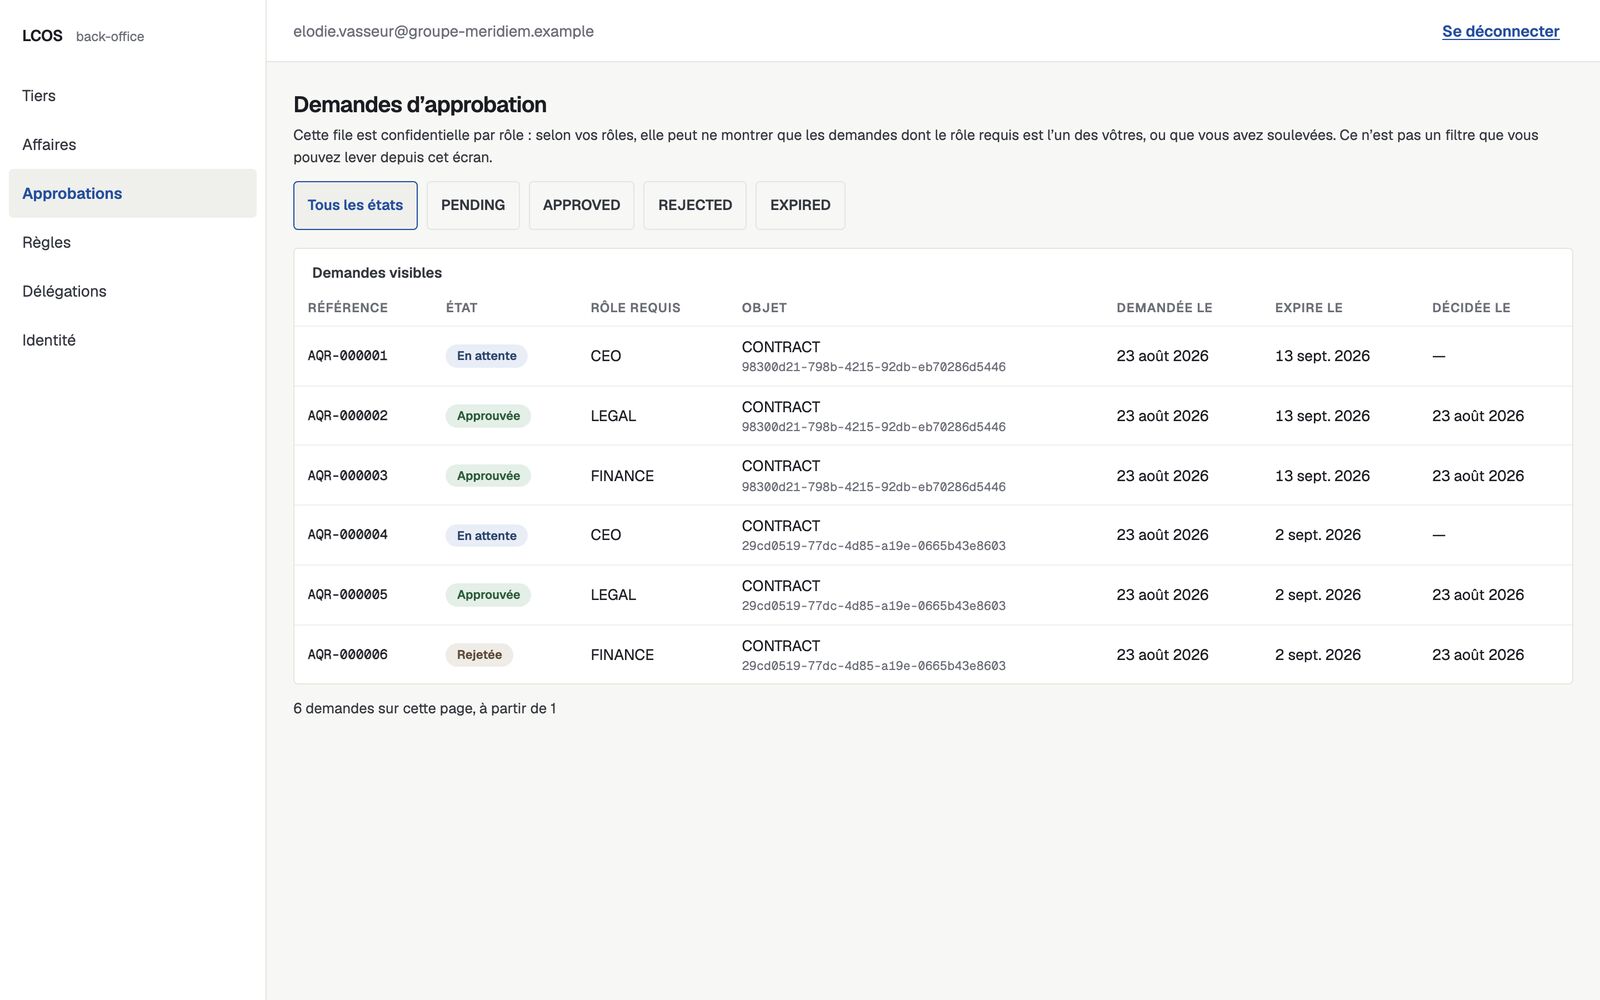Click the 6 demandes sur cette page text
1600x1000 pixels.
click(x=424, y=709)
